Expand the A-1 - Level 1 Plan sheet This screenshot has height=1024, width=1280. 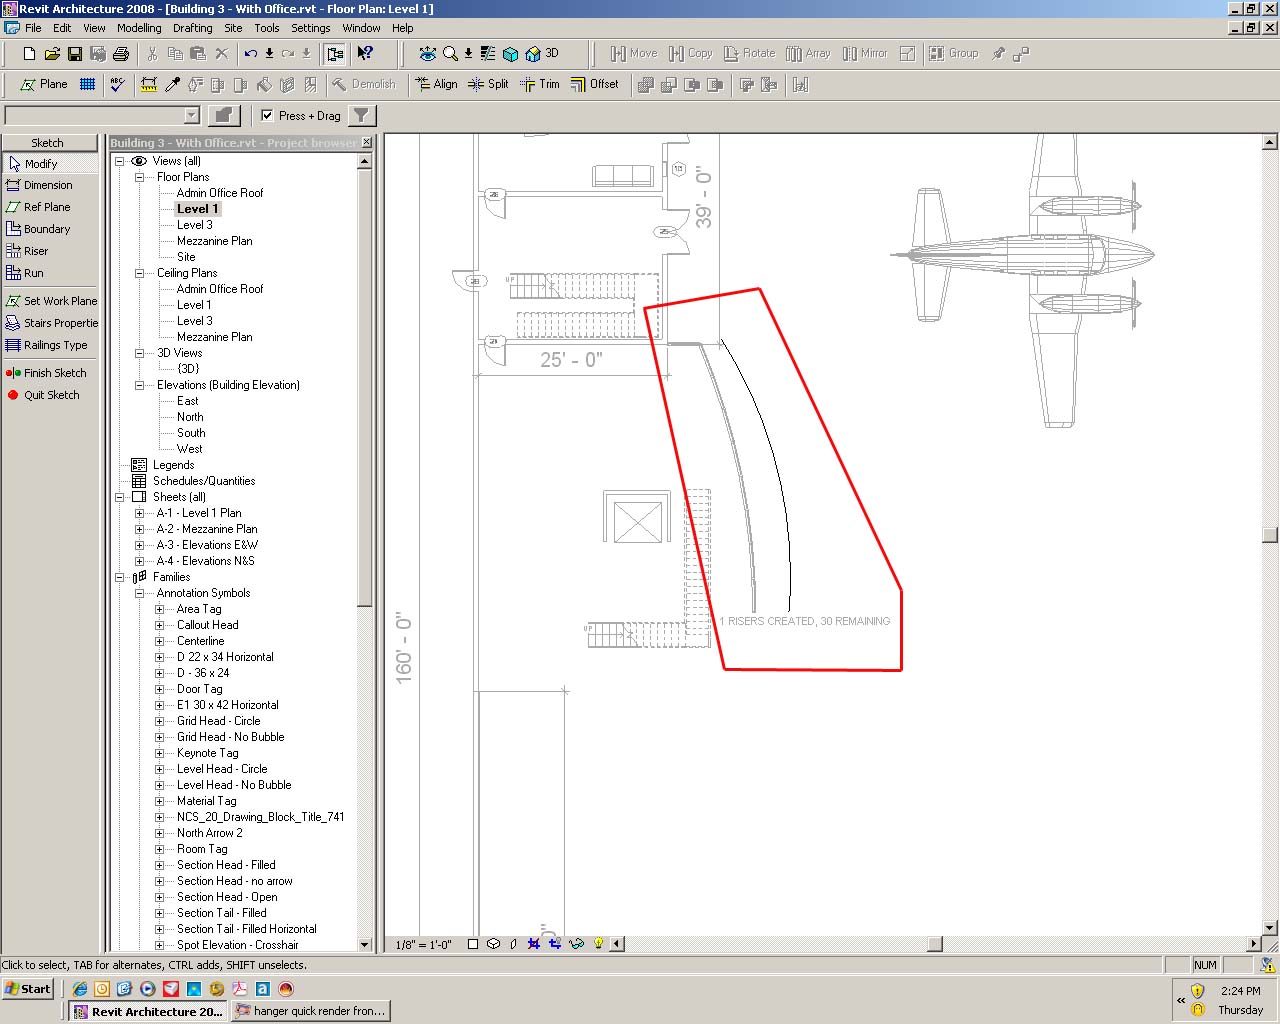point(140,513)
